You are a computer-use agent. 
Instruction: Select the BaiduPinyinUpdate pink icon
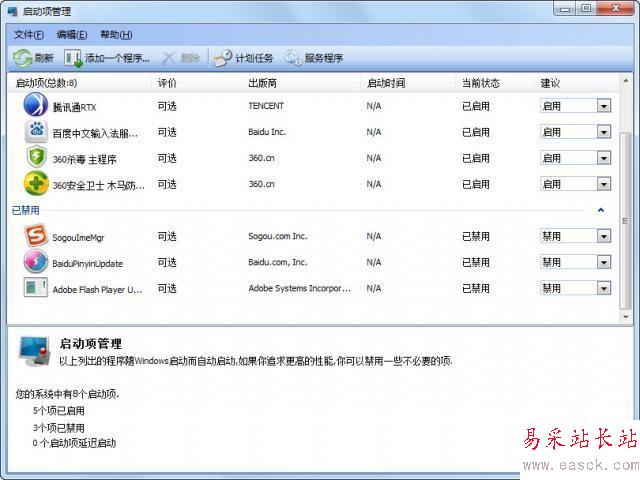pos(36,262)
